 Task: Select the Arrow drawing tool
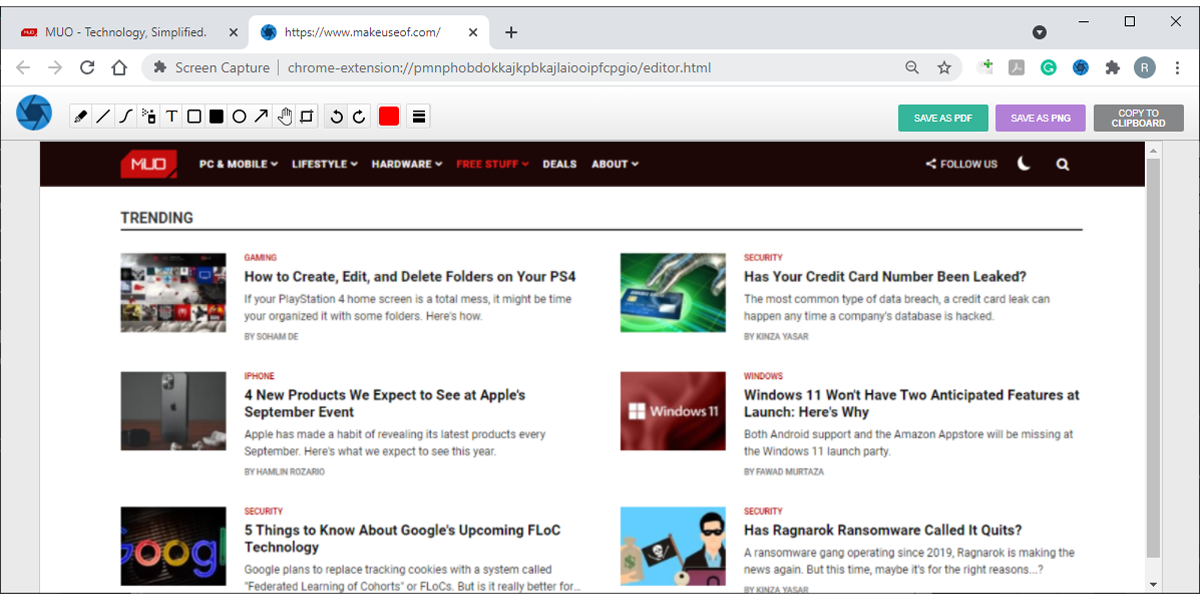coord(260,115)
